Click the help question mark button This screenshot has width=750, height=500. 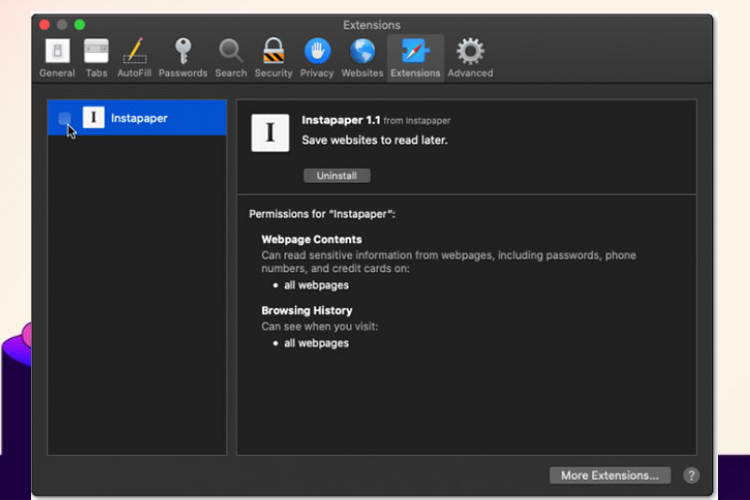point(691,475)
